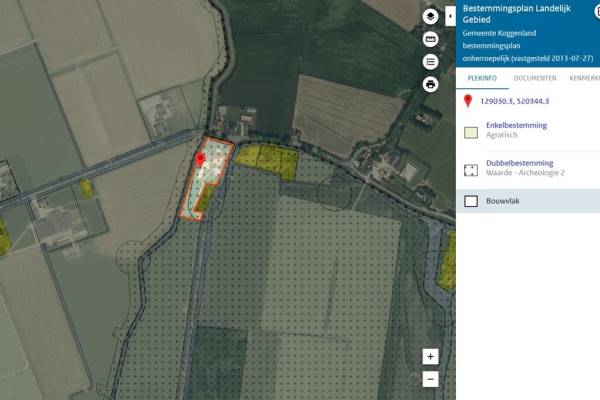Open the DOCUMENTEN tab
The width and height of the screenshot is (600, 400).
point(535,78)
